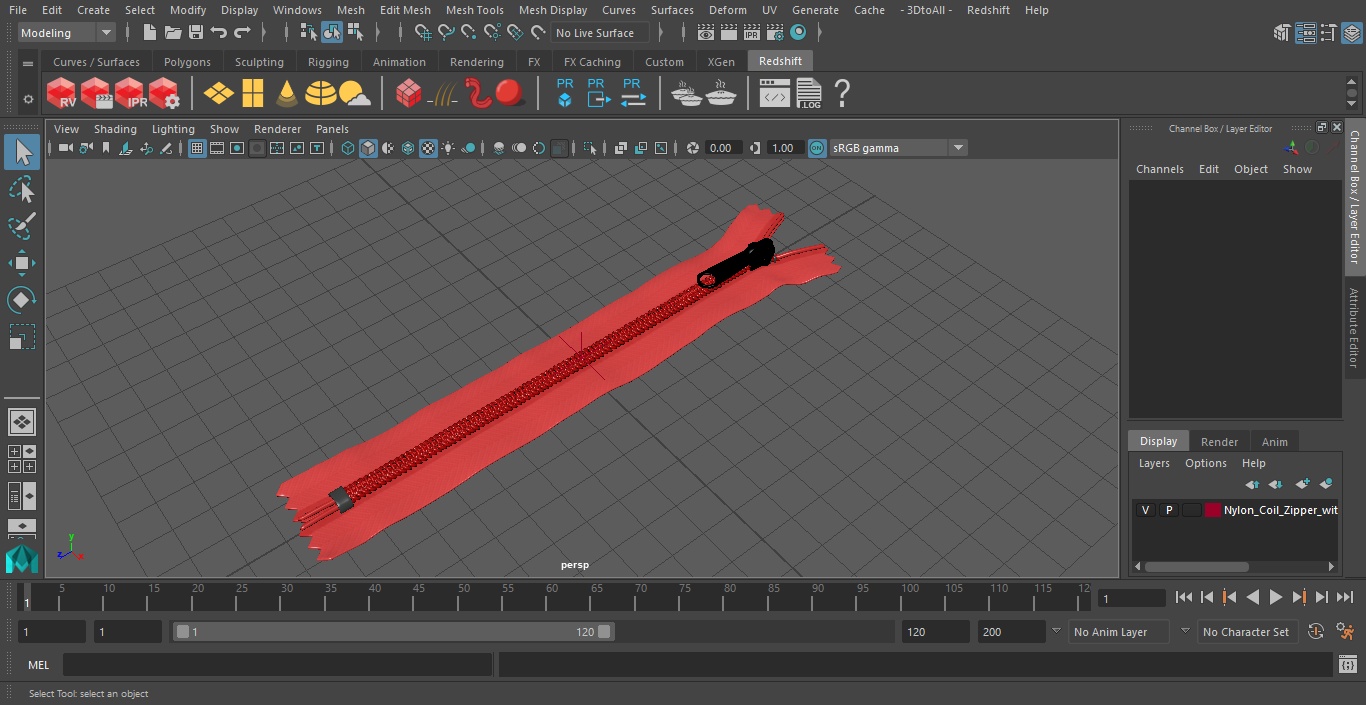Open the No Character Set dropdown
The width and height of the screenshot is (1366, 705).
click(x=1247, y=632)
